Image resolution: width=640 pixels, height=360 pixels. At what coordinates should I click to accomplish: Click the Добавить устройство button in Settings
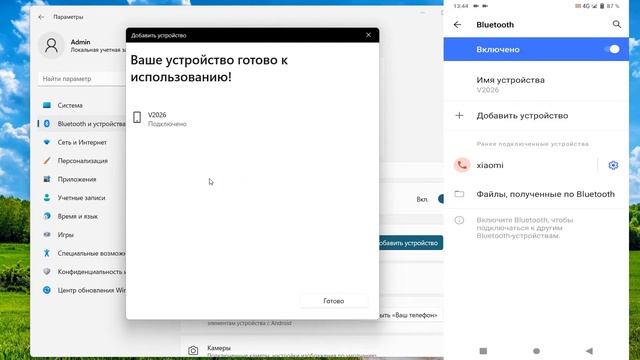pos(411,243)
